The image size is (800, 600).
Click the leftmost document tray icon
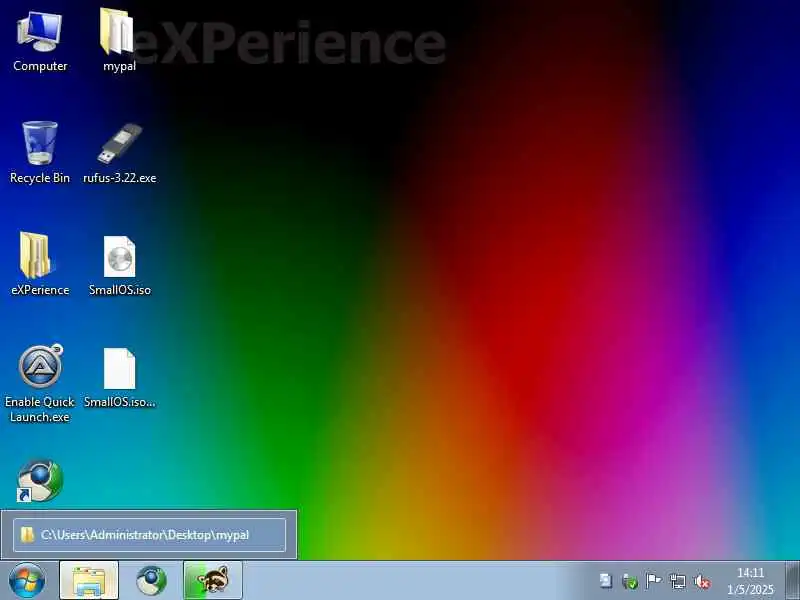(x=606, y=581)
